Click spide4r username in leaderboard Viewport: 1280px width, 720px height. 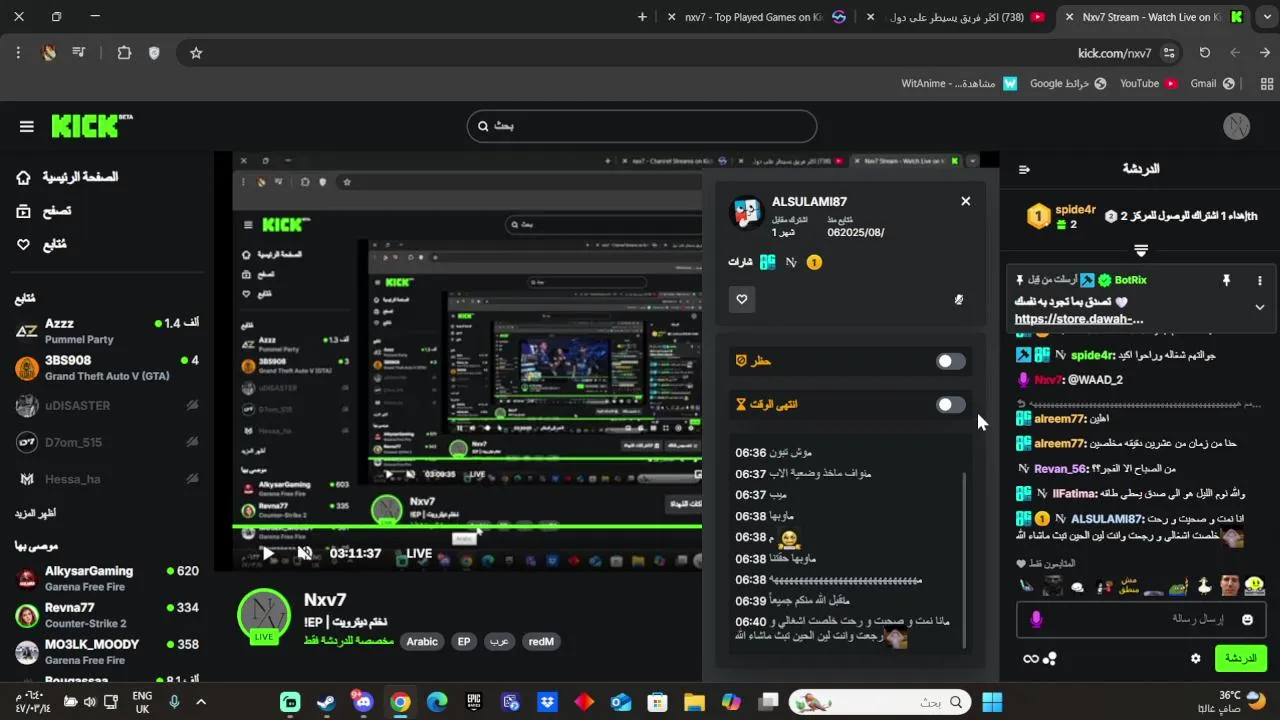(x=1075, y=210)
